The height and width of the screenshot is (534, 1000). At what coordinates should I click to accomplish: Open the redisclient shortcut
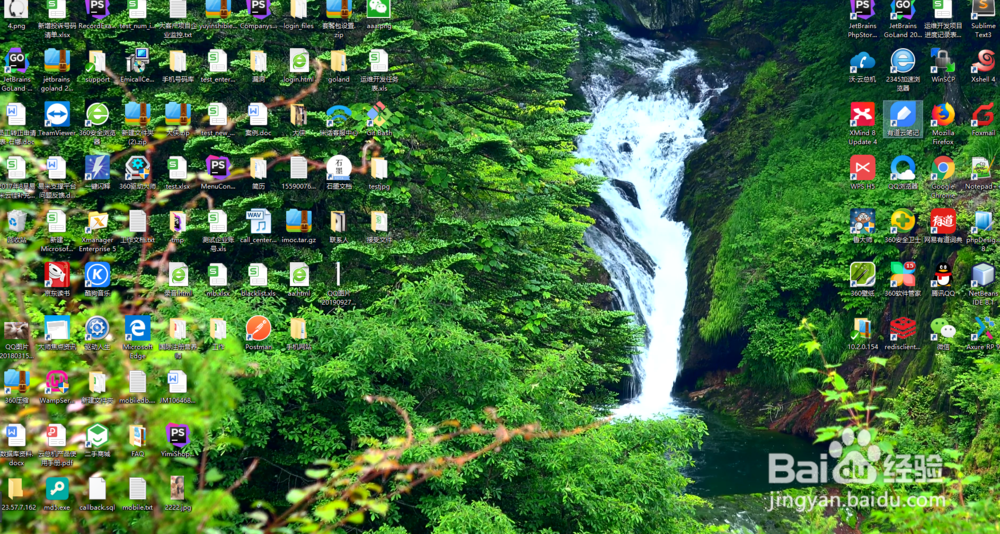(x=902, y=328)
